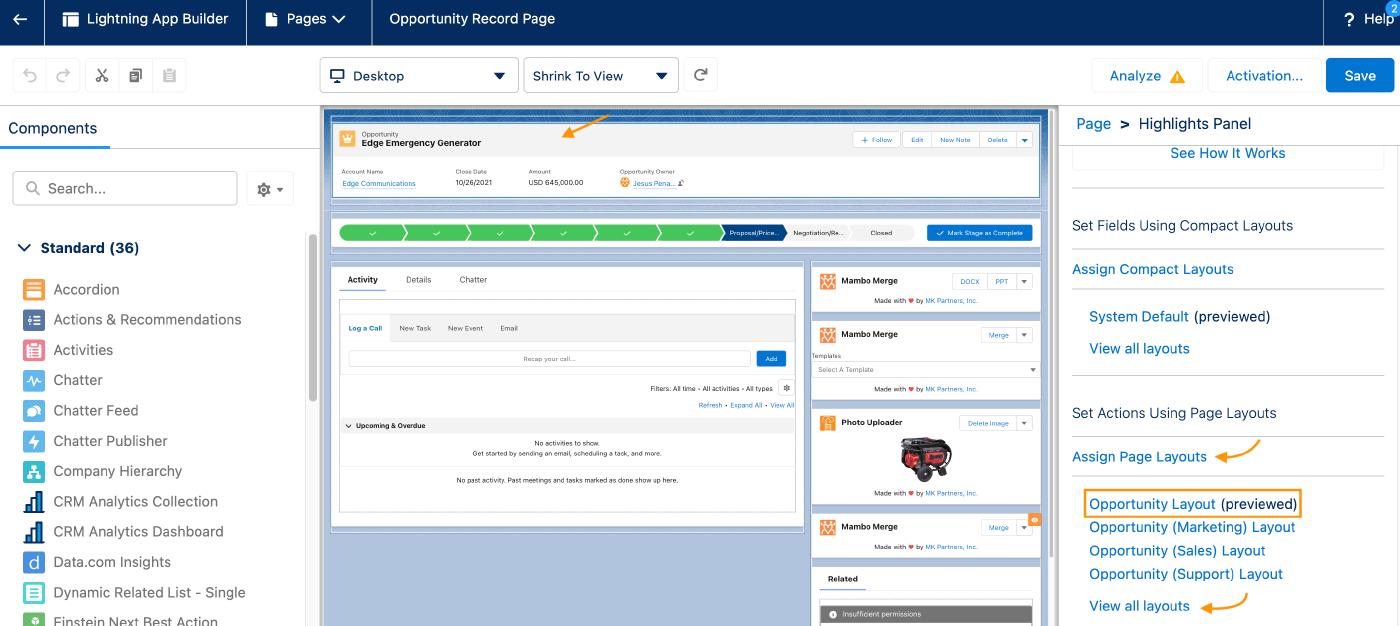Click the Activation button
The image size is (1400, 626).
pyautogui.click(x=1264, y=76)
